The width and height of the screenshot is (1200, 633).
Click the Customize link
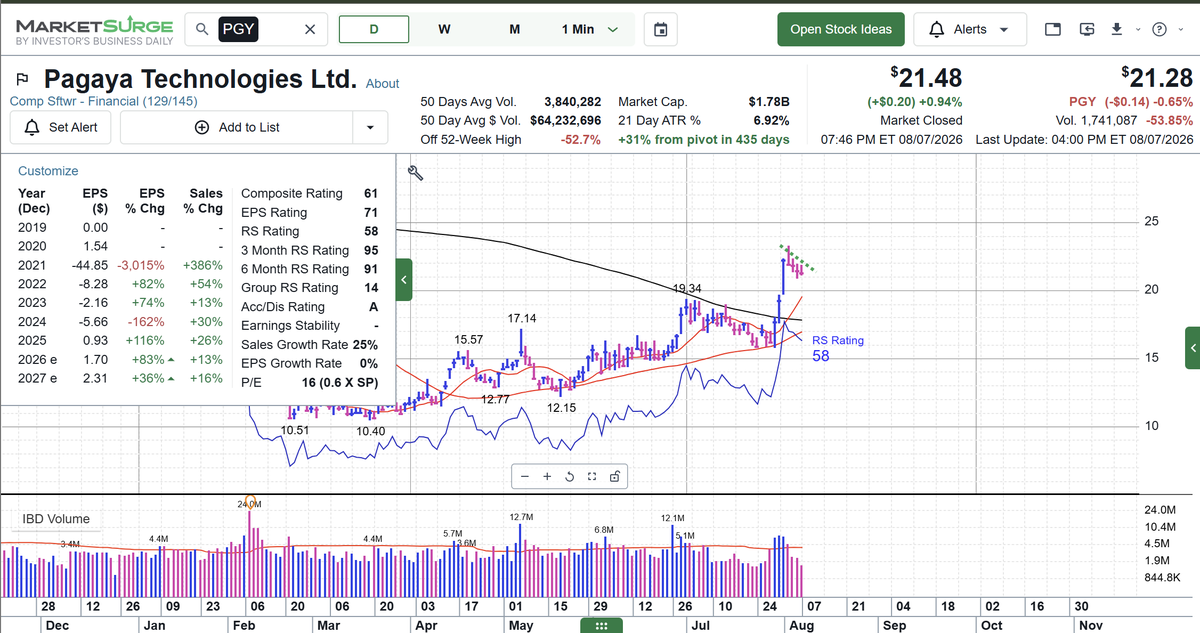(48, 171)
